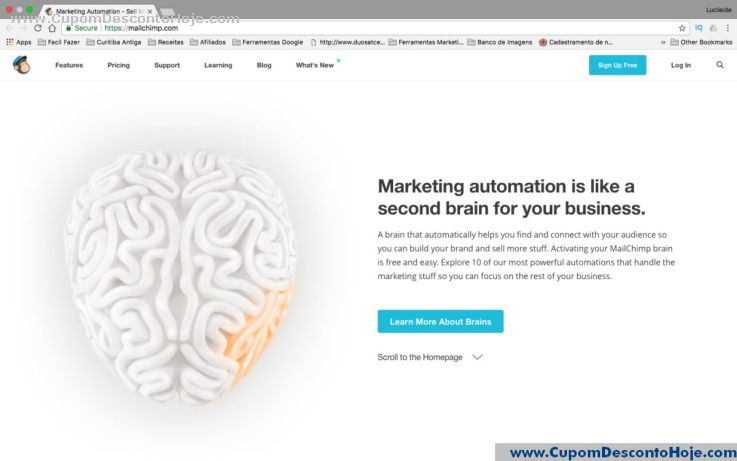Expand the bookmarks overflow chevron
737x461 pixels.
click(x=663, y=42)
